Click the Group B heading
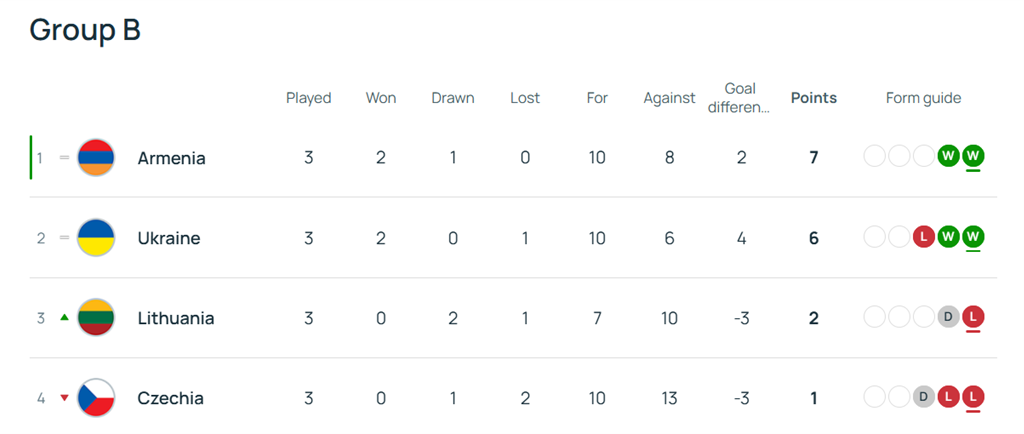This screenshot has width=1024, height=434. click(x=85, y=30)
